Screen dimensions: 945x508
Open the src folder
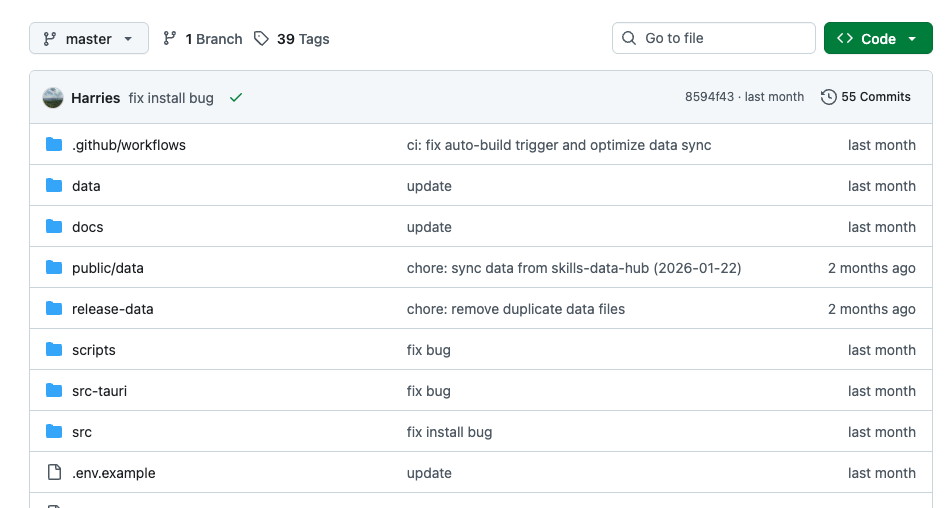coord(82,432)
